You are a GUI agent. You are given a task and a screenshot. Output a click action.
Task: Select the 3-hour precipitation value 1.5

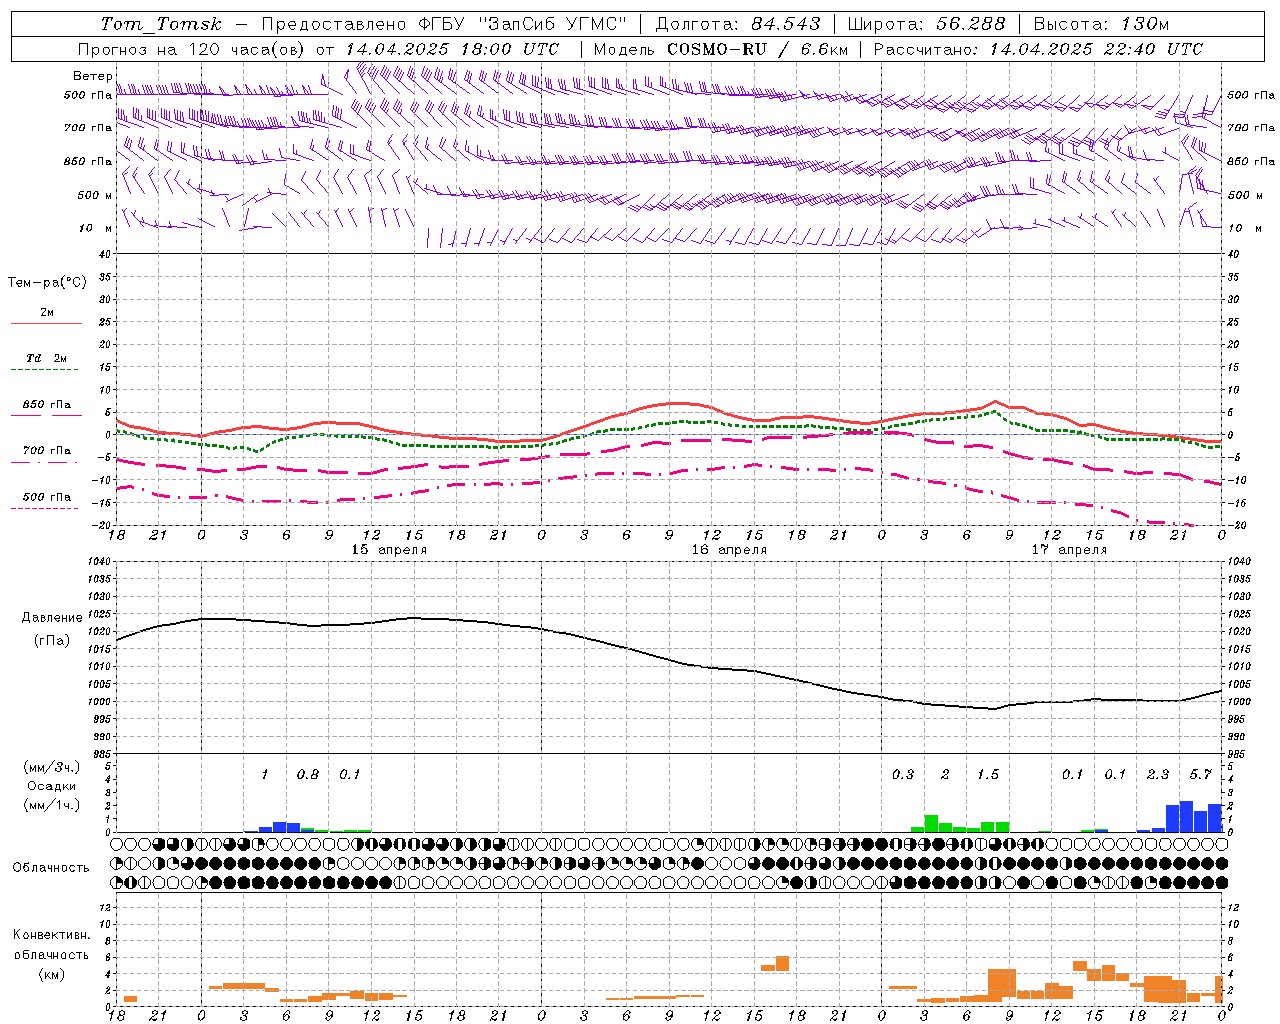(988, 774)
